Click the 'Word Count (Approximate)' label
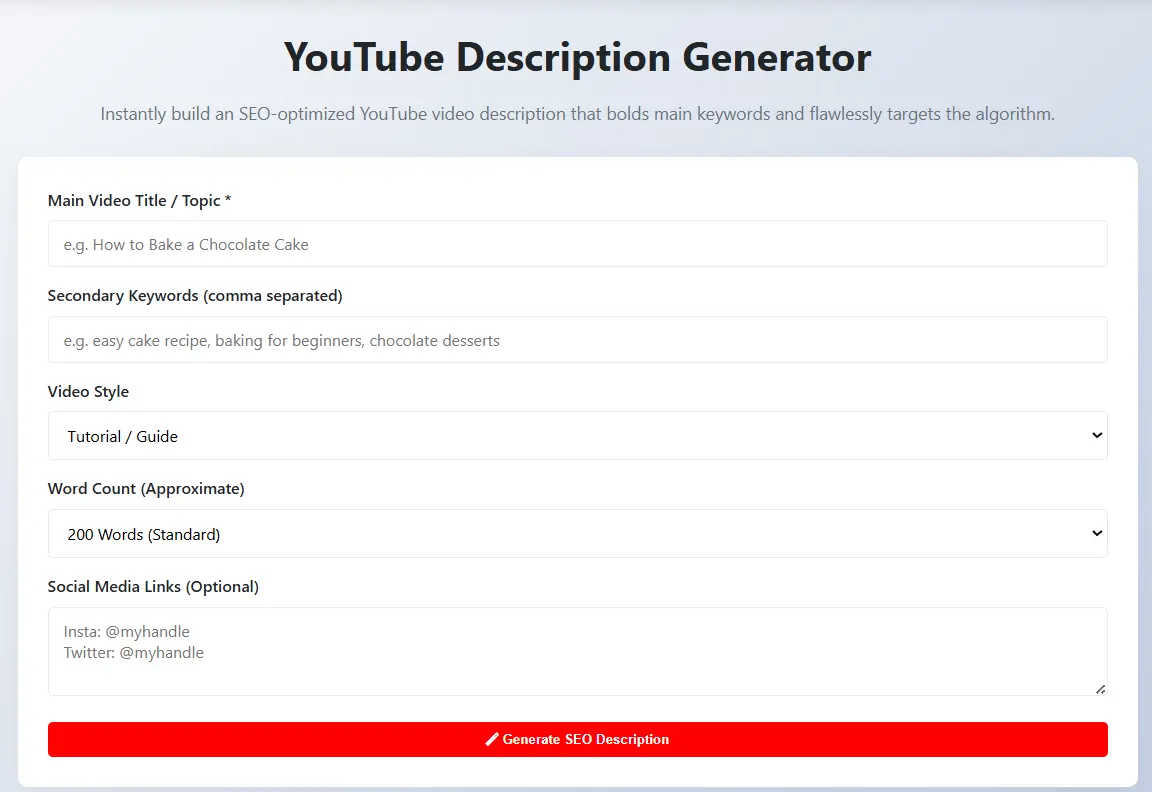The height and width of the screenshot is (792, 1152). tap(146, 489)
